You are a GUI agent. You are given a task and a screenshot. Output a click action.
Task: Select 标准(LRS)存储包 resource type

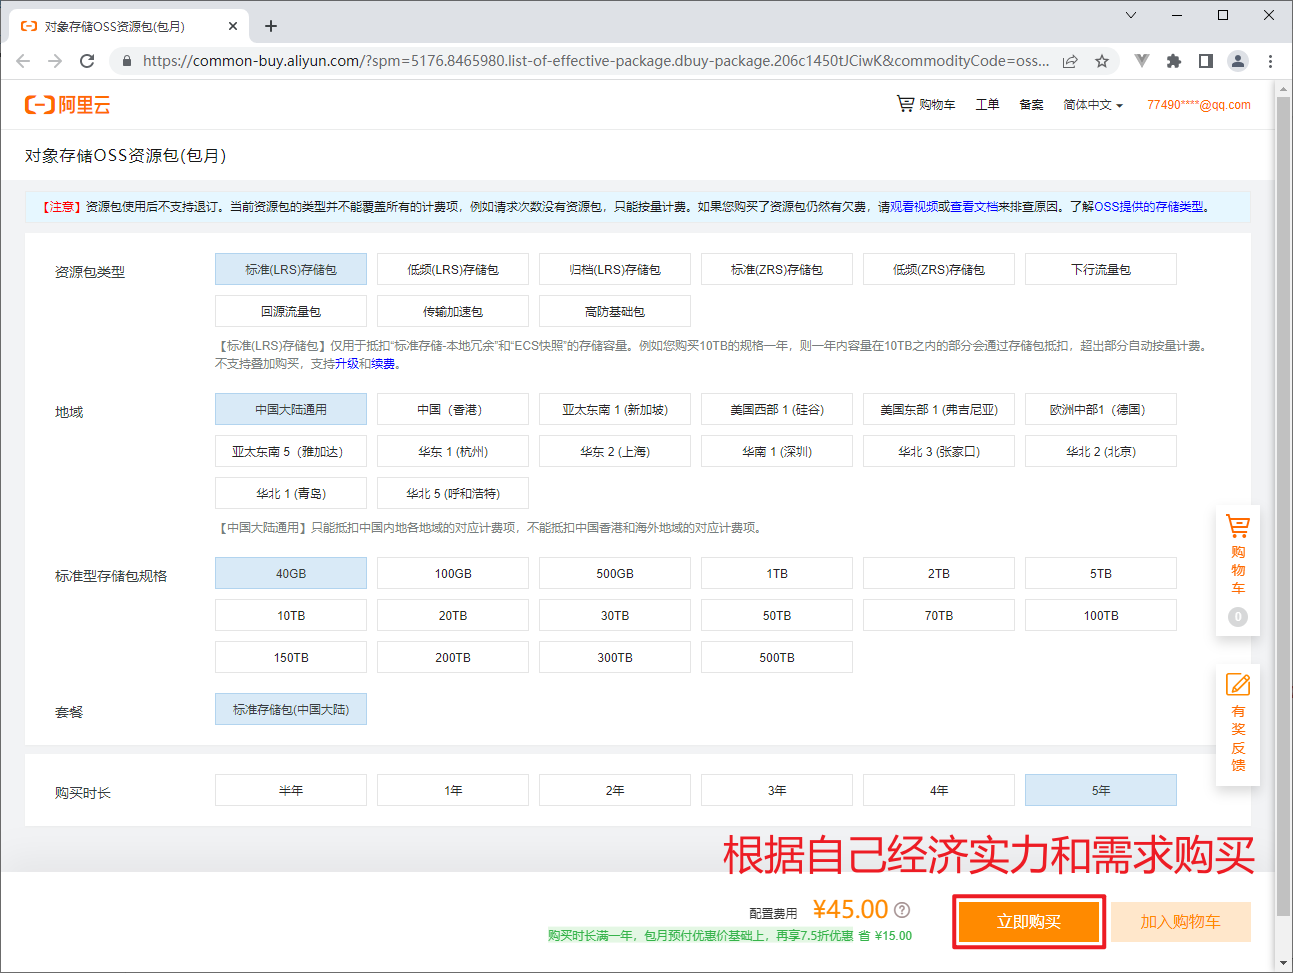(291, 269)
